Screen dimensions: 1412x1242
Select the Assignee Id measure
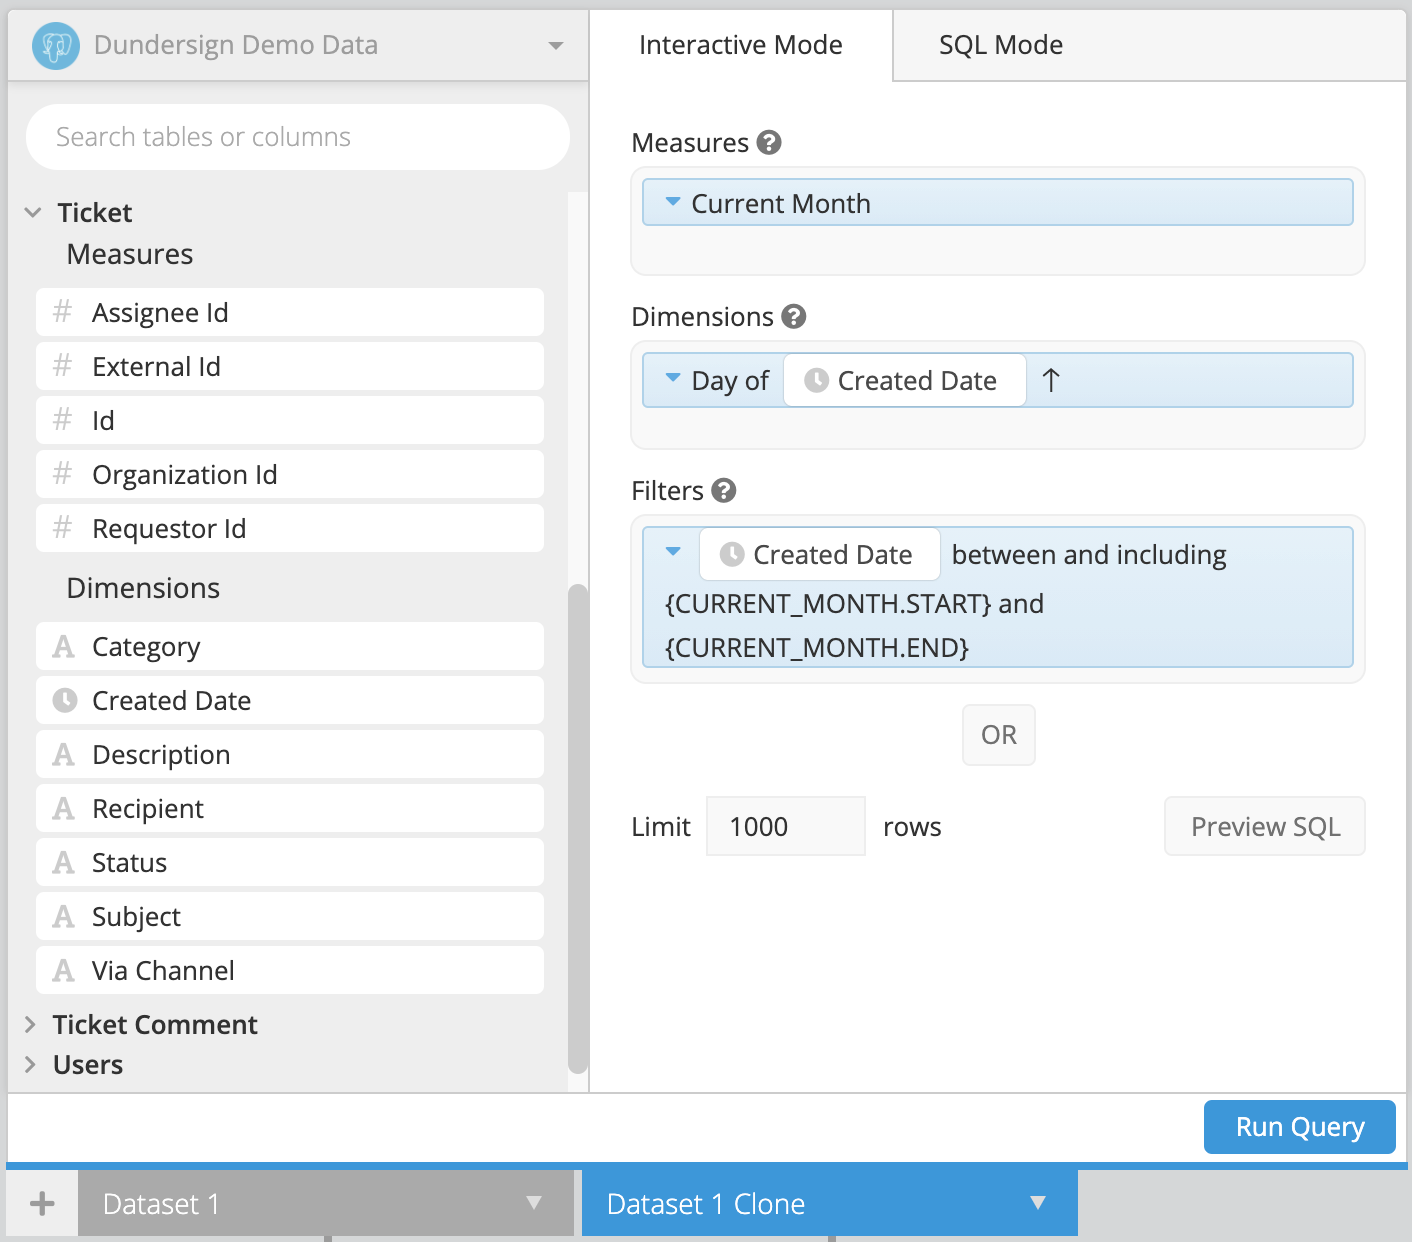coord(290,312)
